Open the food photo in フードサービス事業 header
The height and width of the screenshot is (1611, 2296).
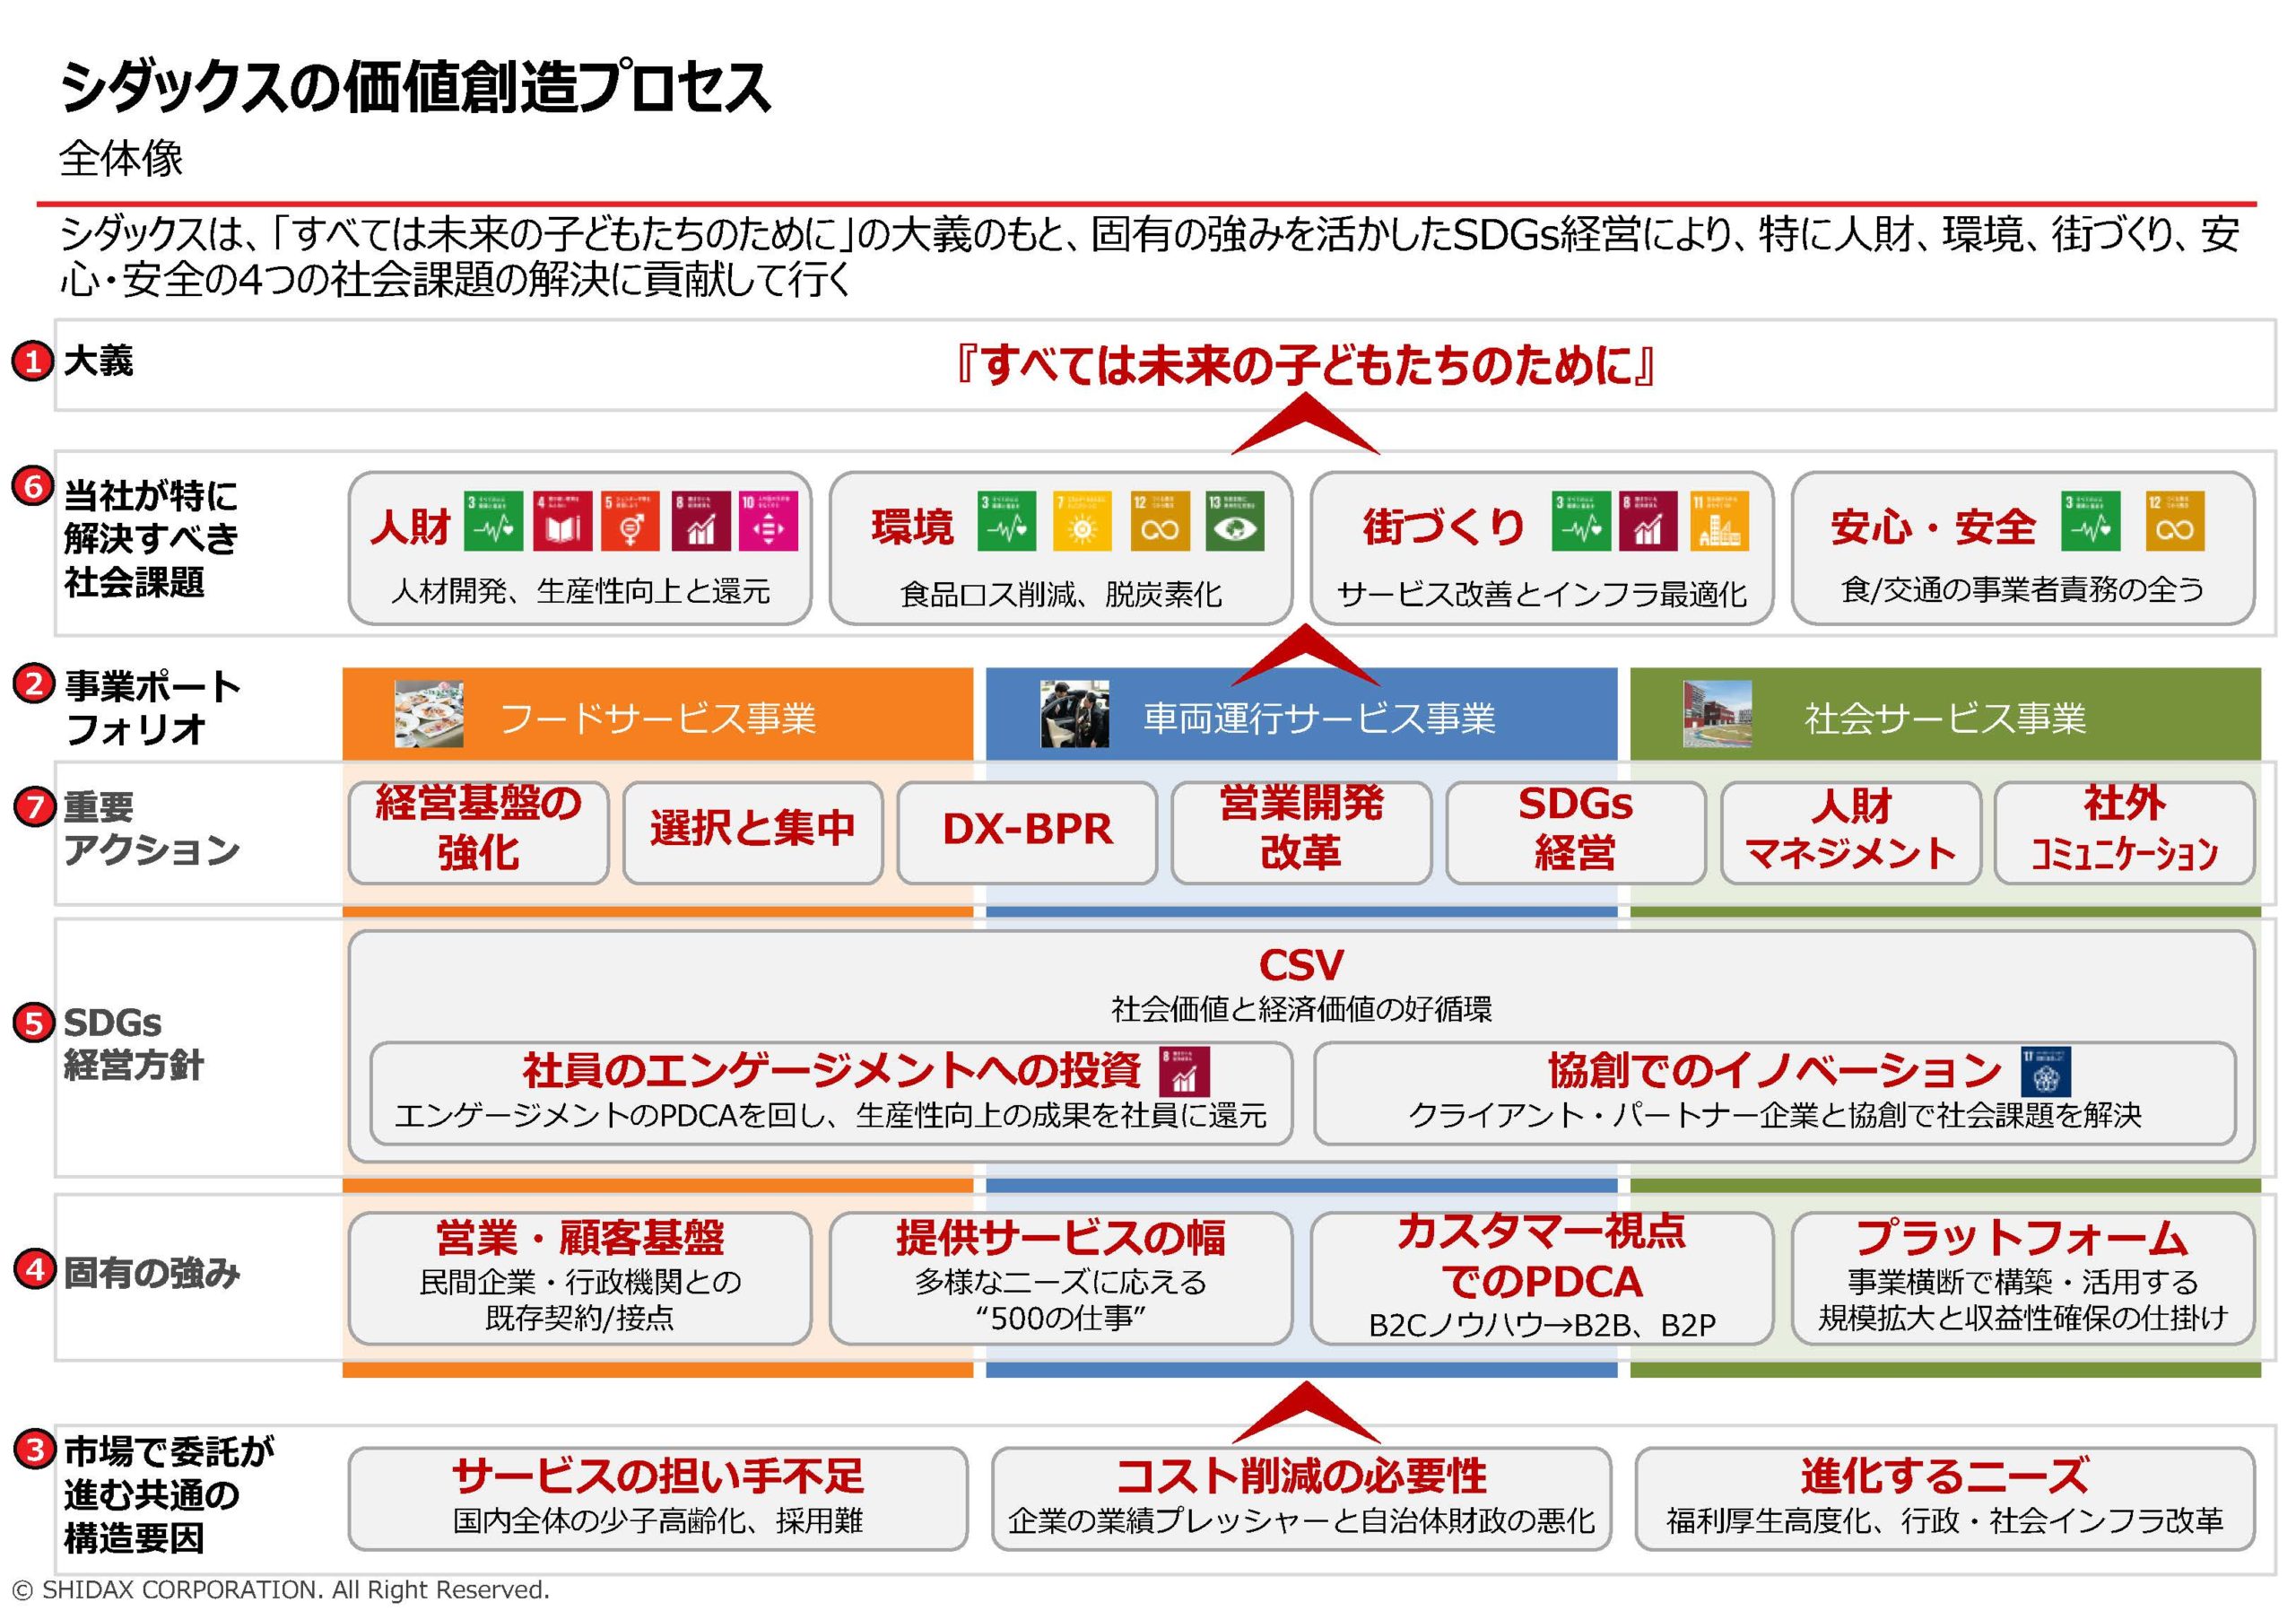point(429,714)
